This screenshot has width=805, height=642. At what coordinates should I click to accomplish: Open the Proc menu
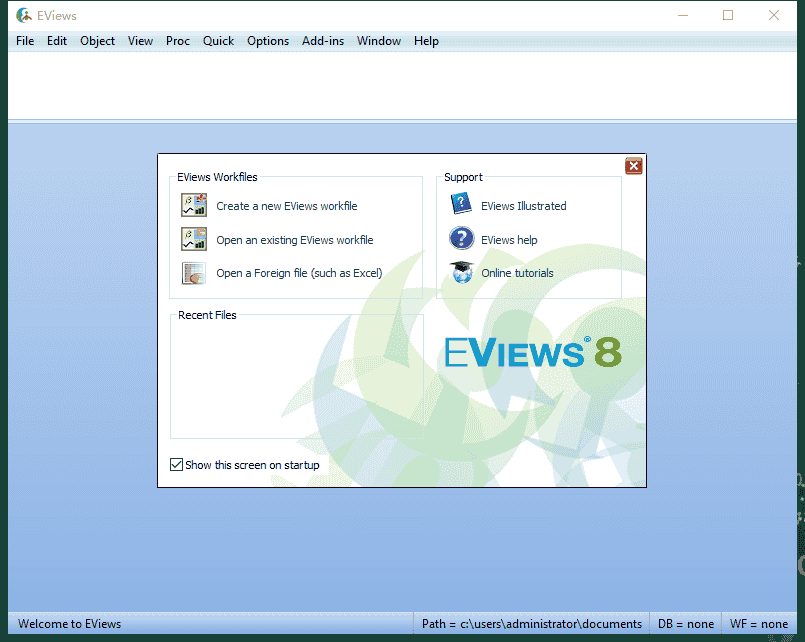coord(178,41)
